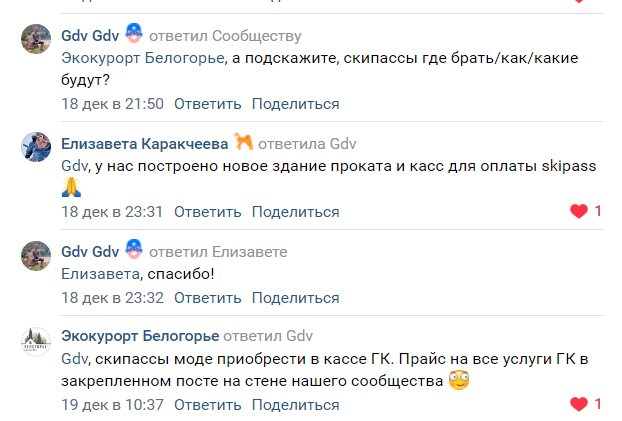Click Ответить under Елизавета's 23:31 comment

click(207, 212)
